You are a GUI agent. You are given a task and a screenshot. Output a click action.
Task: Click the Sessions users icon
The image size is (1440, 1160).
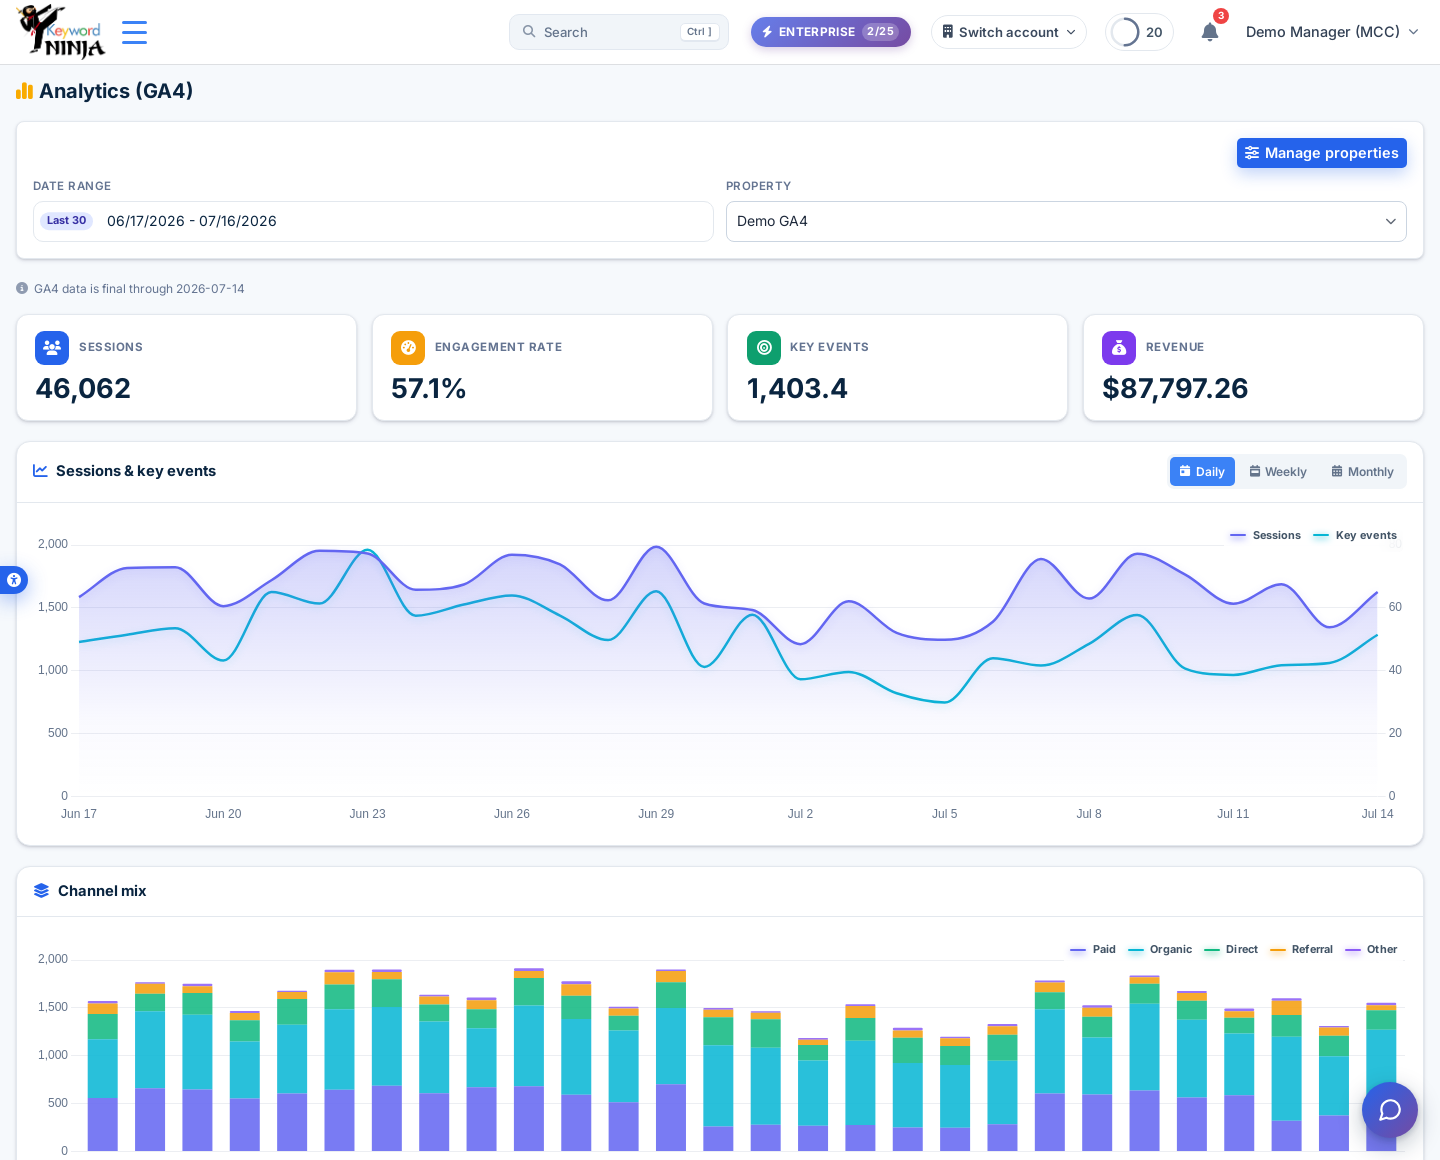52,348
